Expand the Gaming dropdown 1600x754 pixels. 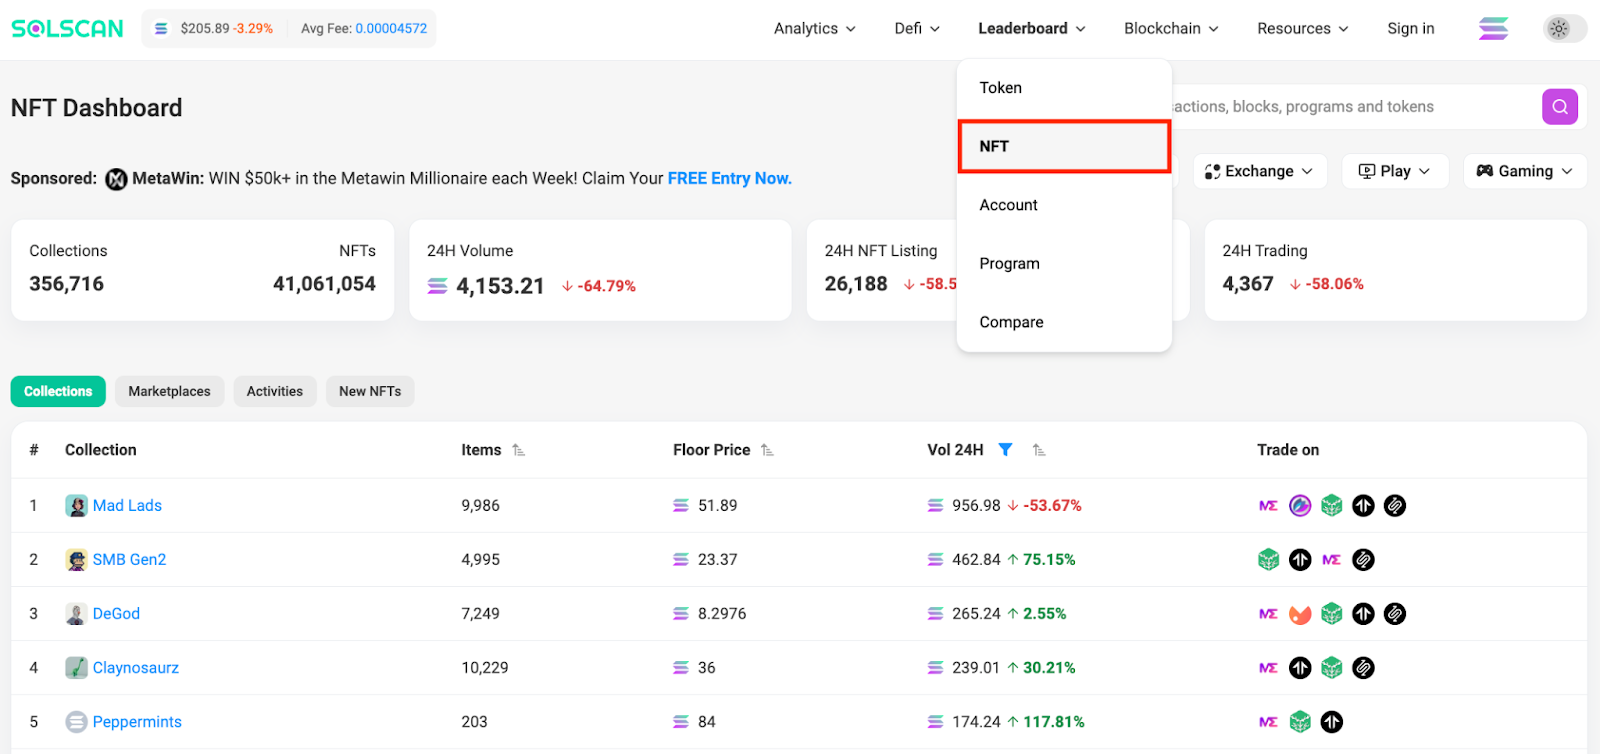pos(1524,171)
